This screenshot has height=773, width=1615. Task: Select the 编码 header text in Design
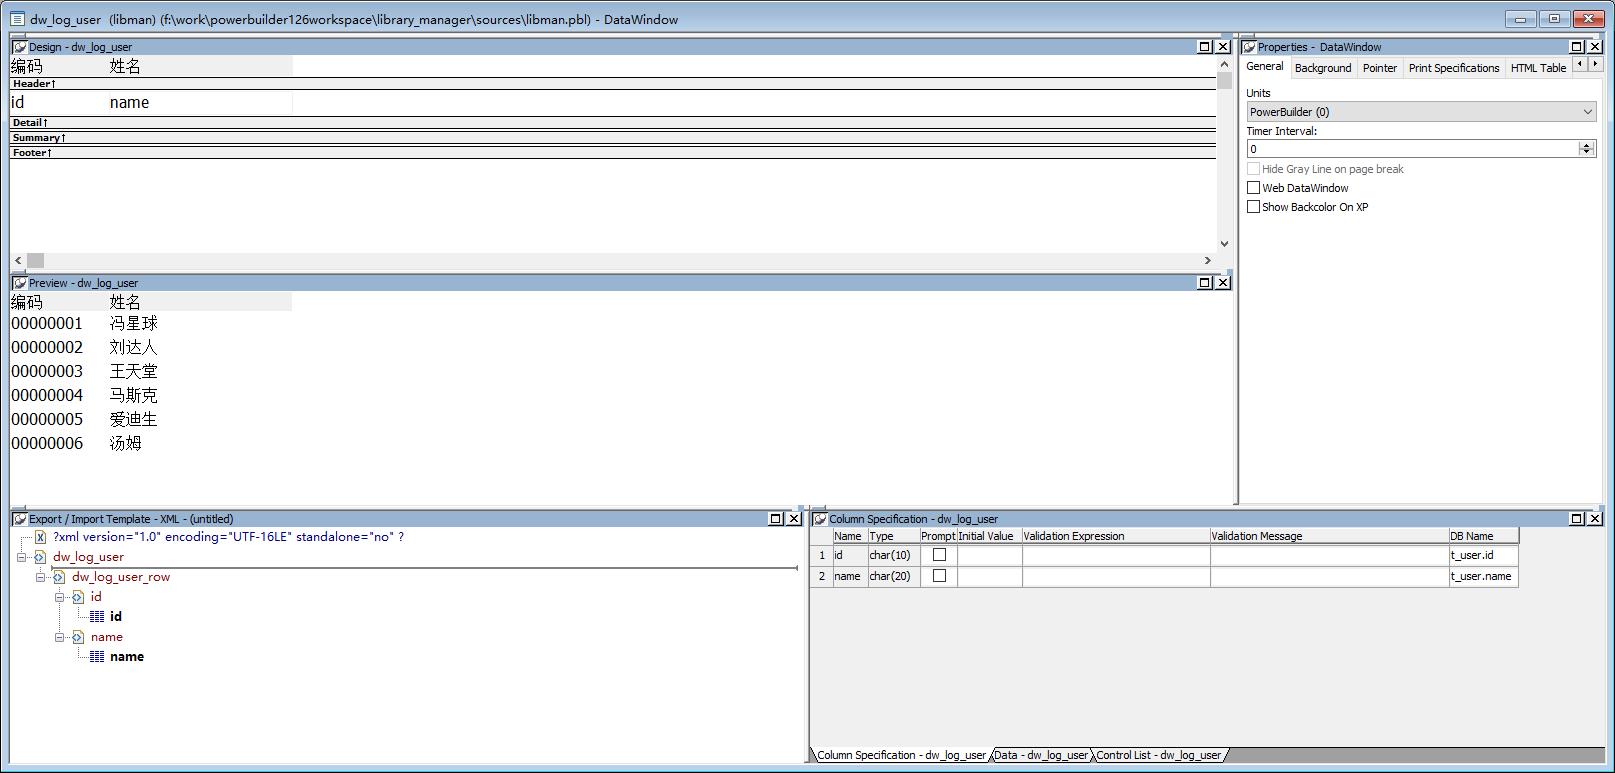coord(27,66)
